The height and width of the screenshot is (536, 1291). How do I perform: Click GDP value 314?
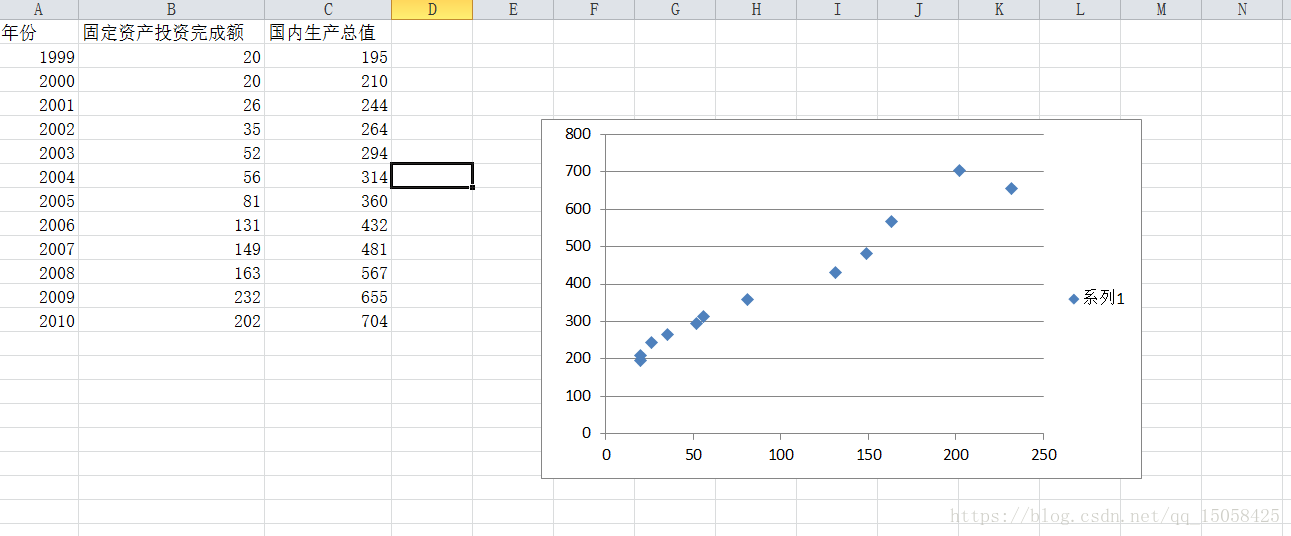pyautogui.click(x=328, y=176)
